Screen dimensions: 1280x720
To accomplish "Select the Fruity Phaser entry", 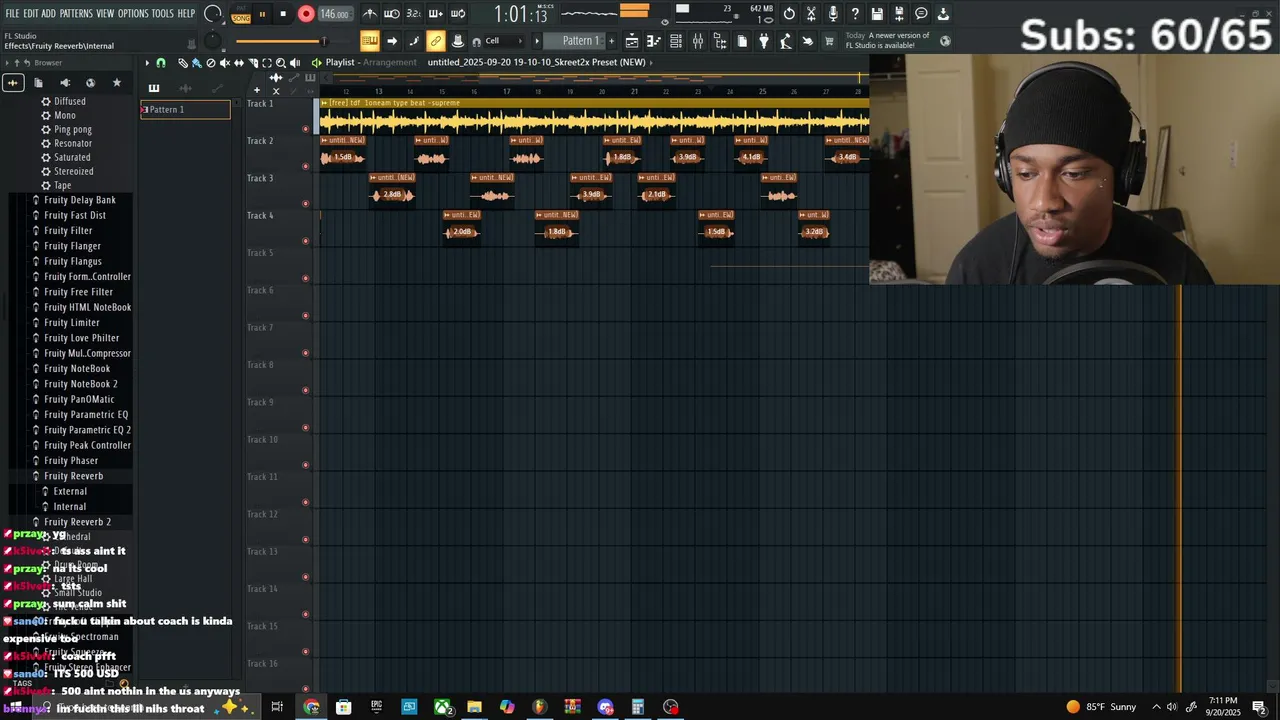I will pos(71,461).
